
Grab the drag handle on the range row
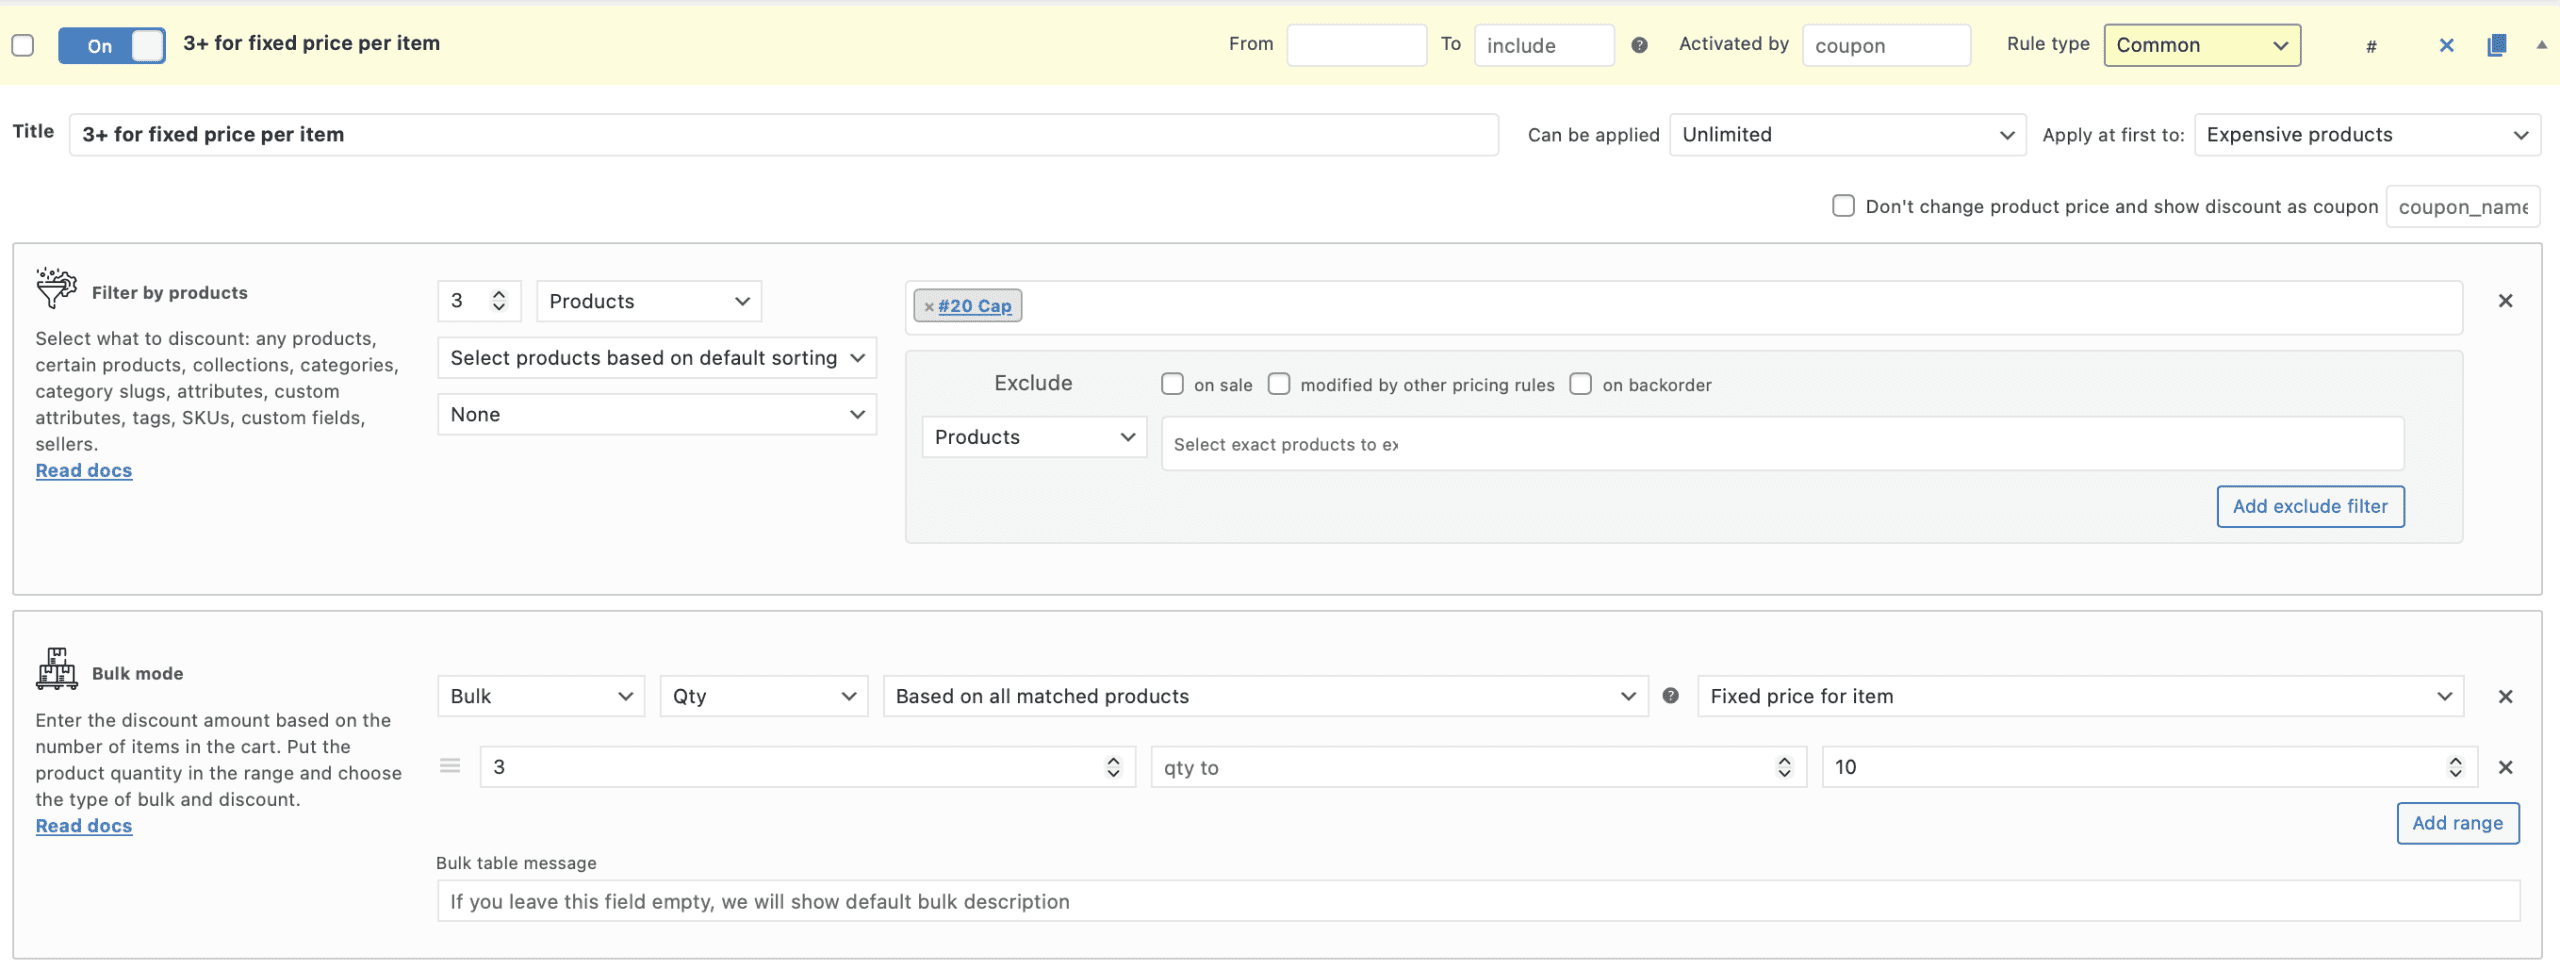click(450, 766)
